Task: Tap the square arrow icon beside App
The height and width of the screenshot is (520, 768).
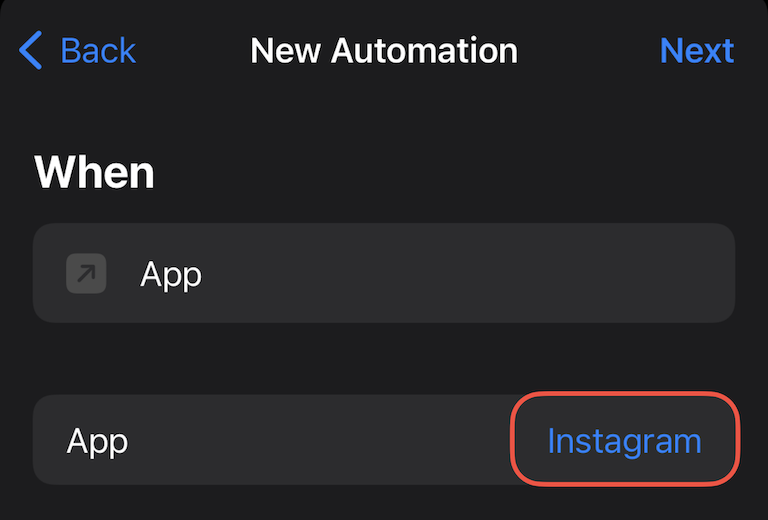Action: [x=86, y=273]
